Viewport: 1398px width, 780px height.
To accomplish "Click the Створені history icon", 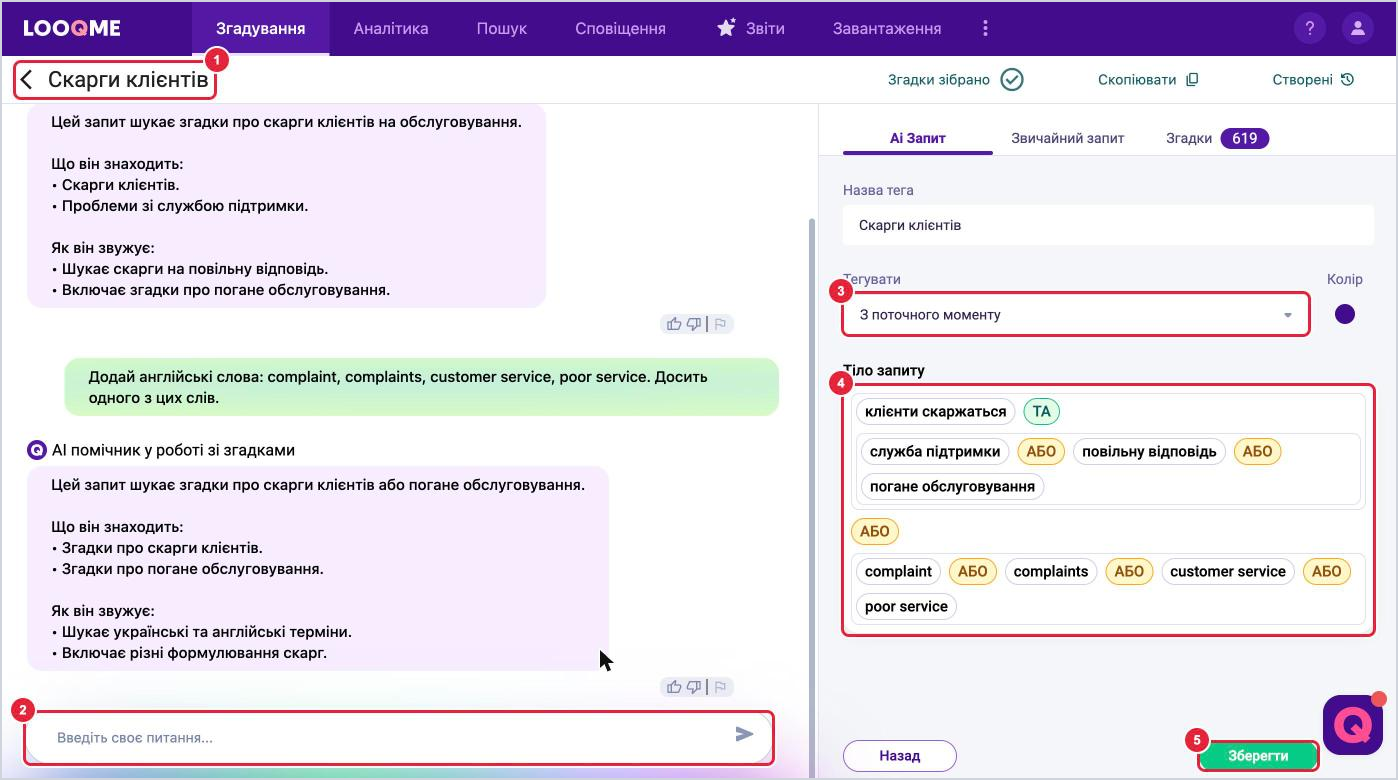I will 1347,80.
